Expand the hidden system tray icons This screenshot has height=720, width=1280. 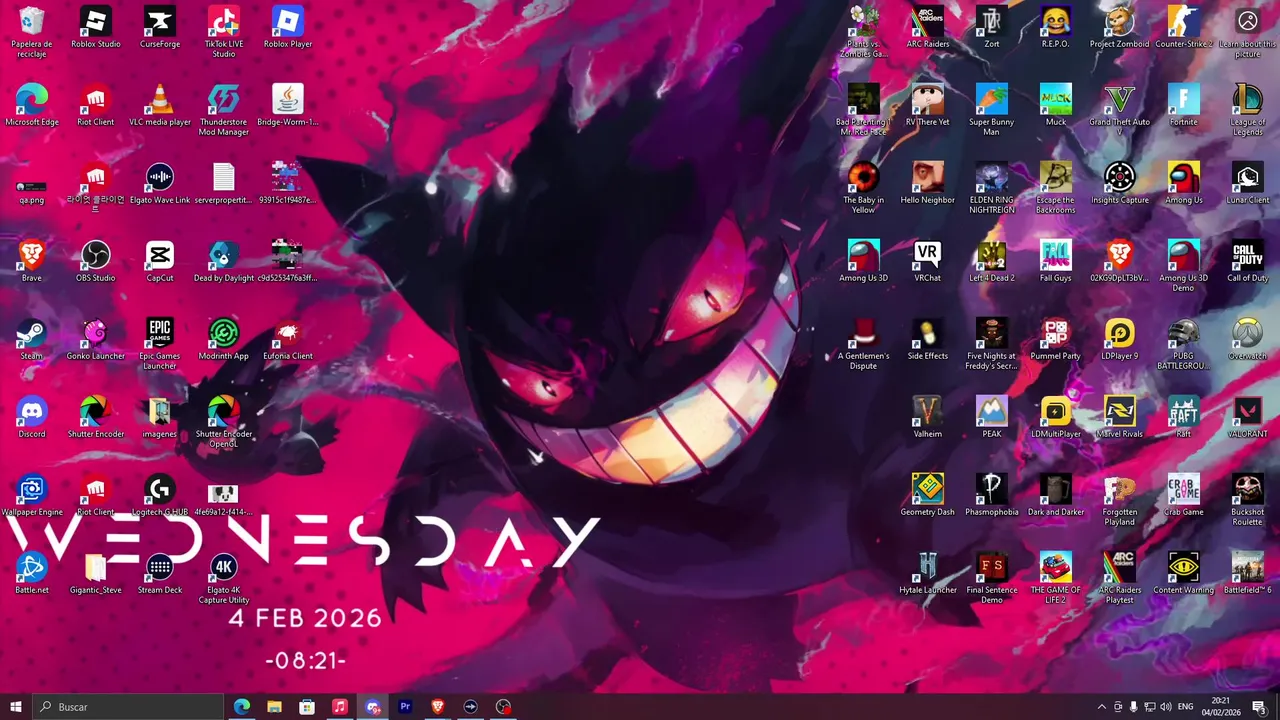tap(1102, 707)
